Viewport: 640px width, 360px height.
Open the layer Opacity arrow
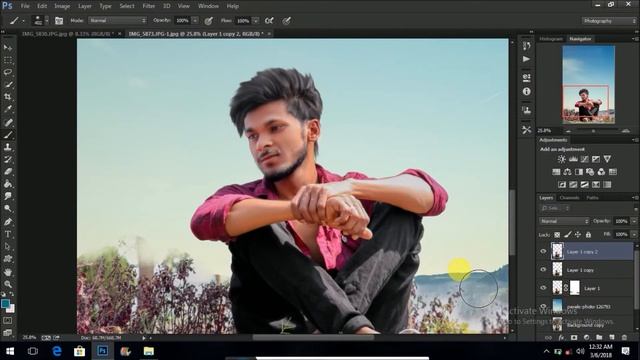[x=634, y=221]
